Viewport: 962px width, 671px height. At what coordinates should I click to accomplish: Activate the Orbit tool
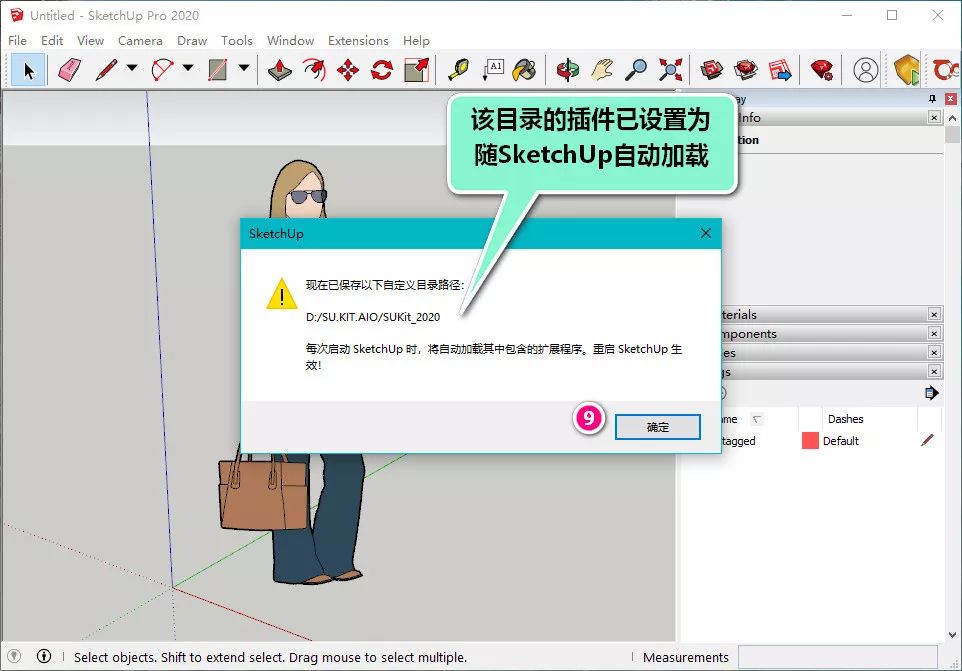coord(566,70)
